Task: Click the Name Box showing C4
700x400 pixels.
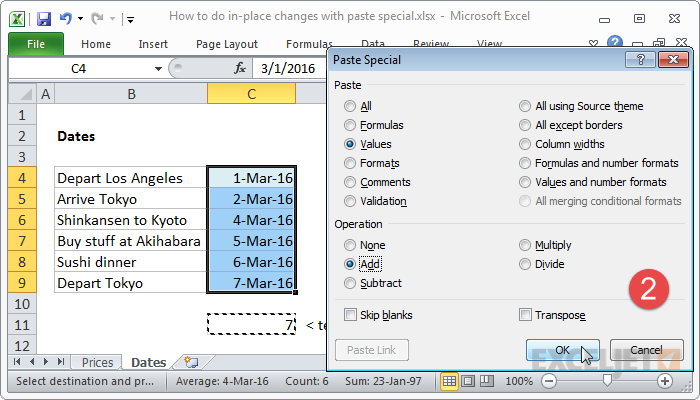Action: pos(79,69)
